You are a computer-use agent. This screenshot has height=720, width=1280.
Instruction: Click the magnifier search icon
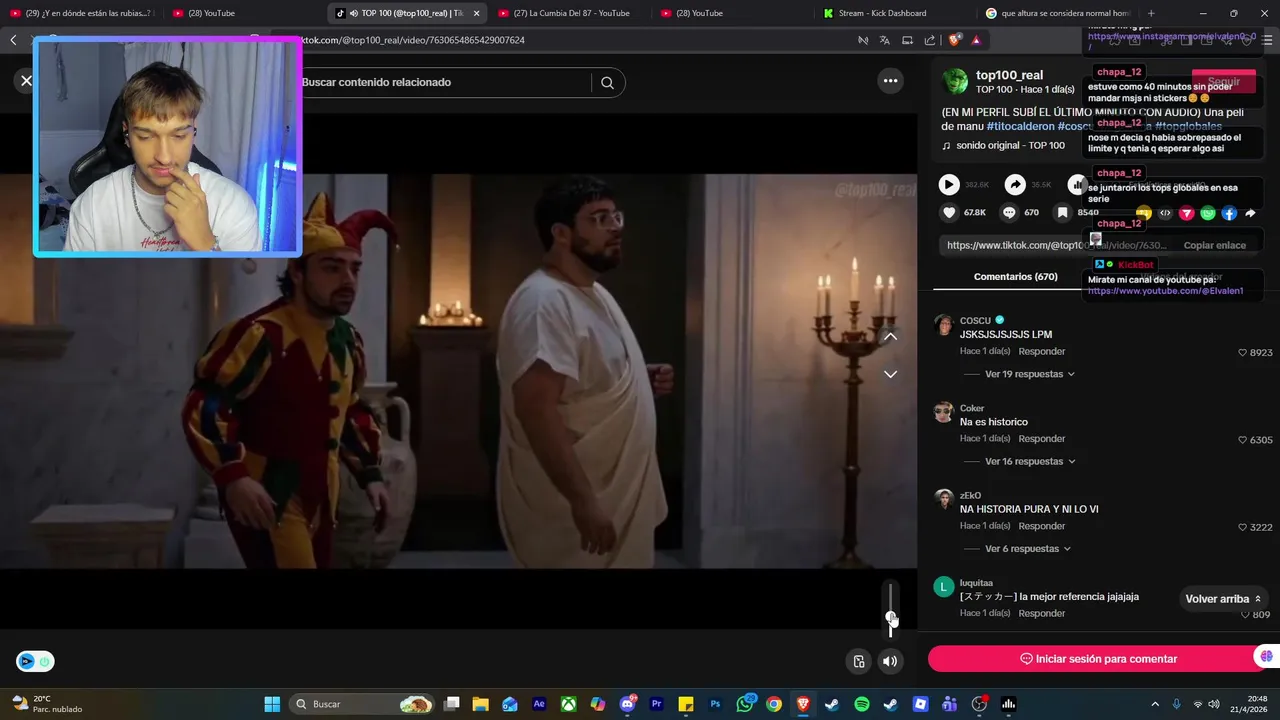tap(607, 83)
